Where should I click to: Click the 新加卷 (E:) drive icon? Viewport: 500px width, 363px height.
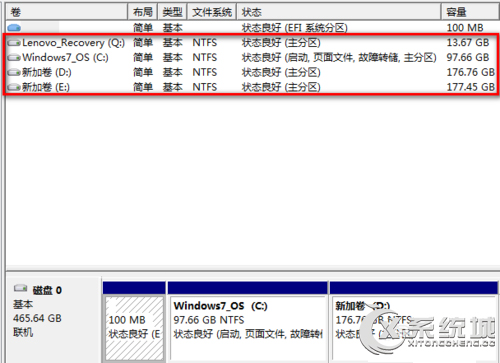point(14,87)
